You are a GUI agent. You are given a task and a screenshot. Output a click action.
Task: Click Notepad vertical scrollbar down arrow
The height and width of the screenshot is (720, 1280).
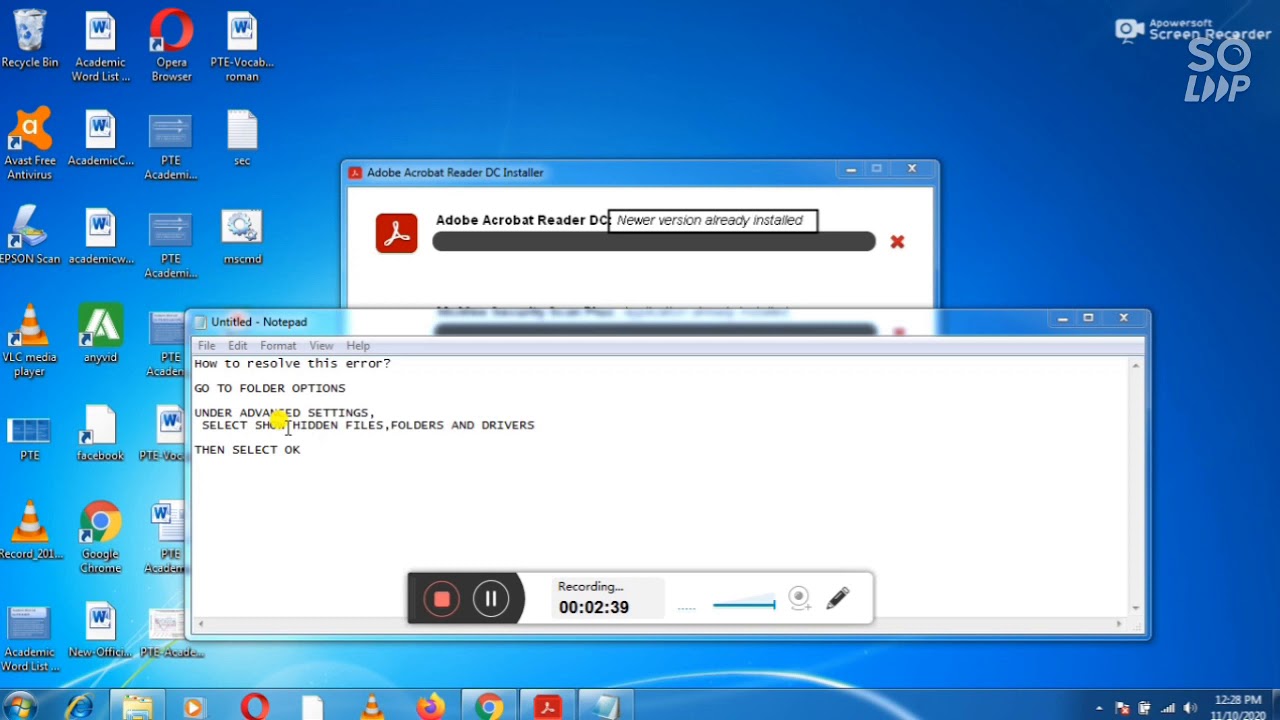(1136, 608)
